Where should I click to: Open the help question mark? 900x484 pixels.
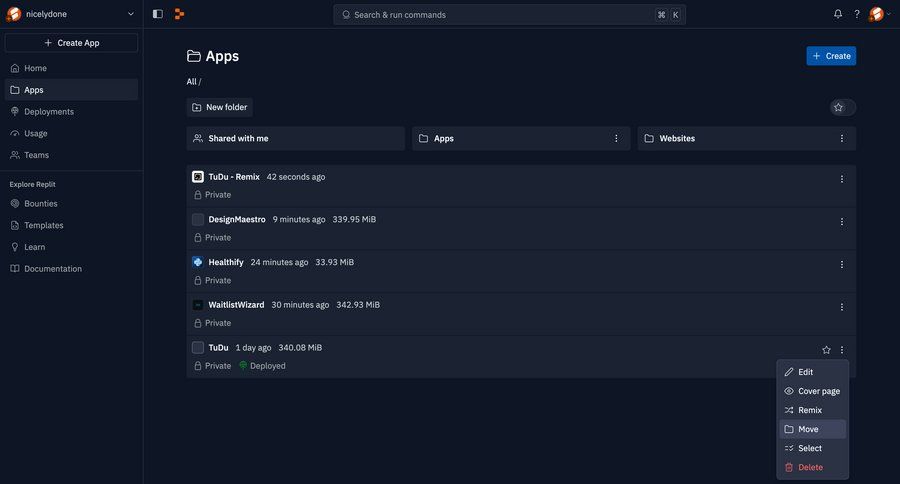857,14
